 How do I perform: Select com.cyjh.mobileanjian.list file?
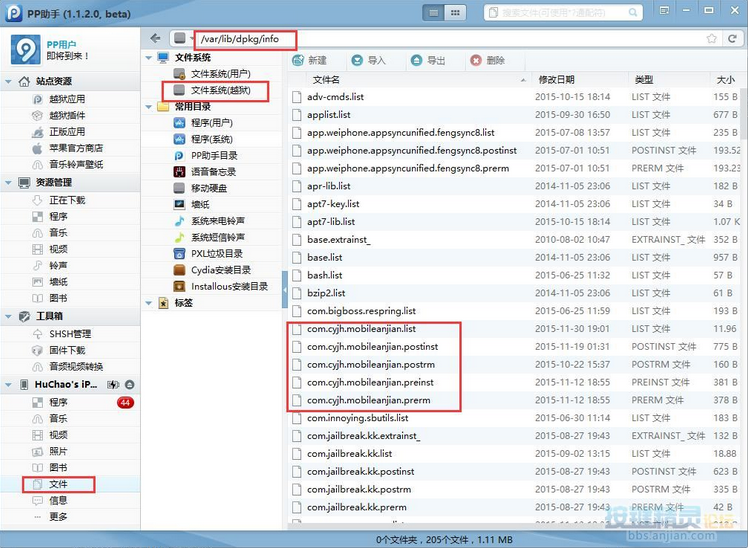point(361,328)
